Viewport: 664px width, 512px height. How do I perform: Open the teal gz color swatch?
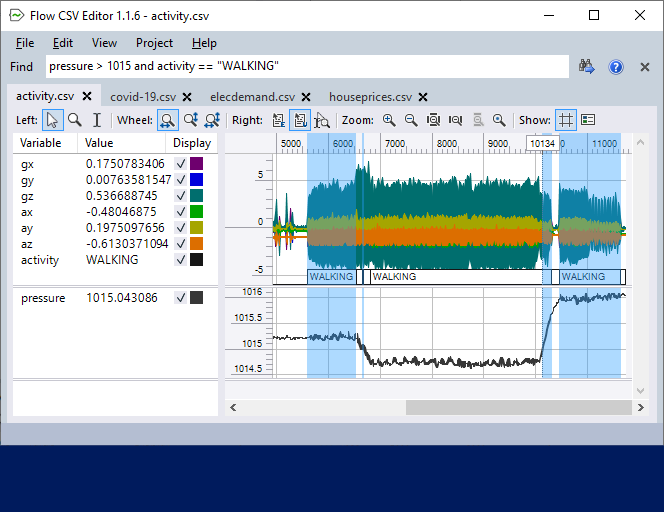tap(196, 196)
